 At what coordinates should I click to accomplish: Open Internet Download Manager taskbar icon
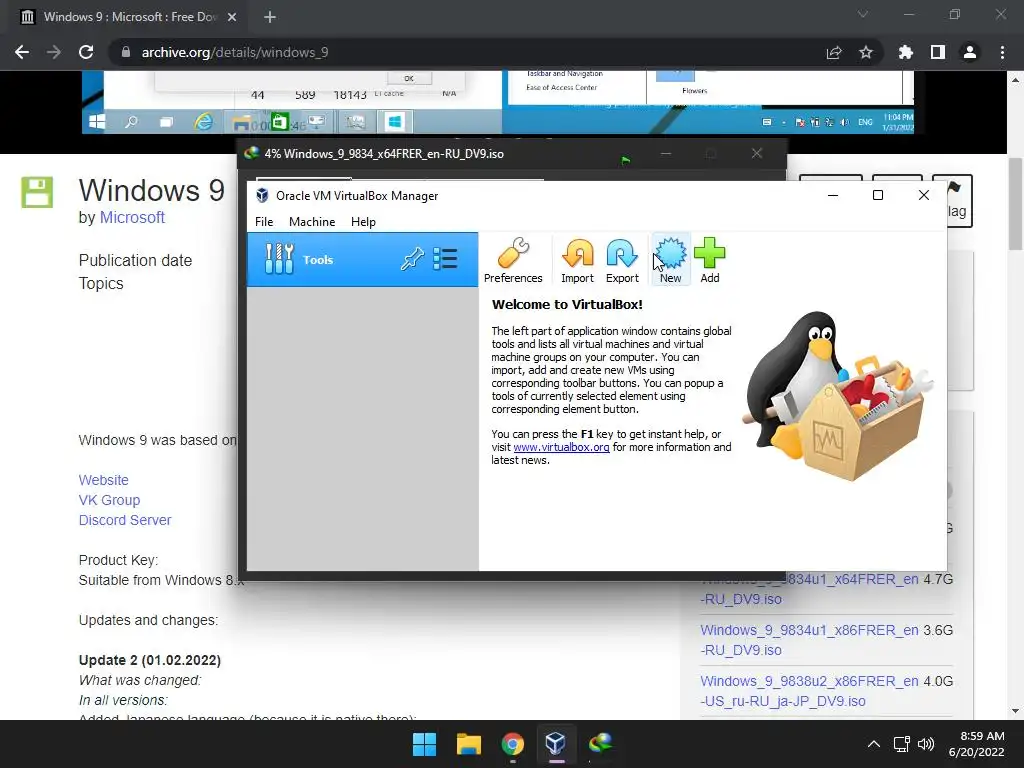tap(600, 744)
